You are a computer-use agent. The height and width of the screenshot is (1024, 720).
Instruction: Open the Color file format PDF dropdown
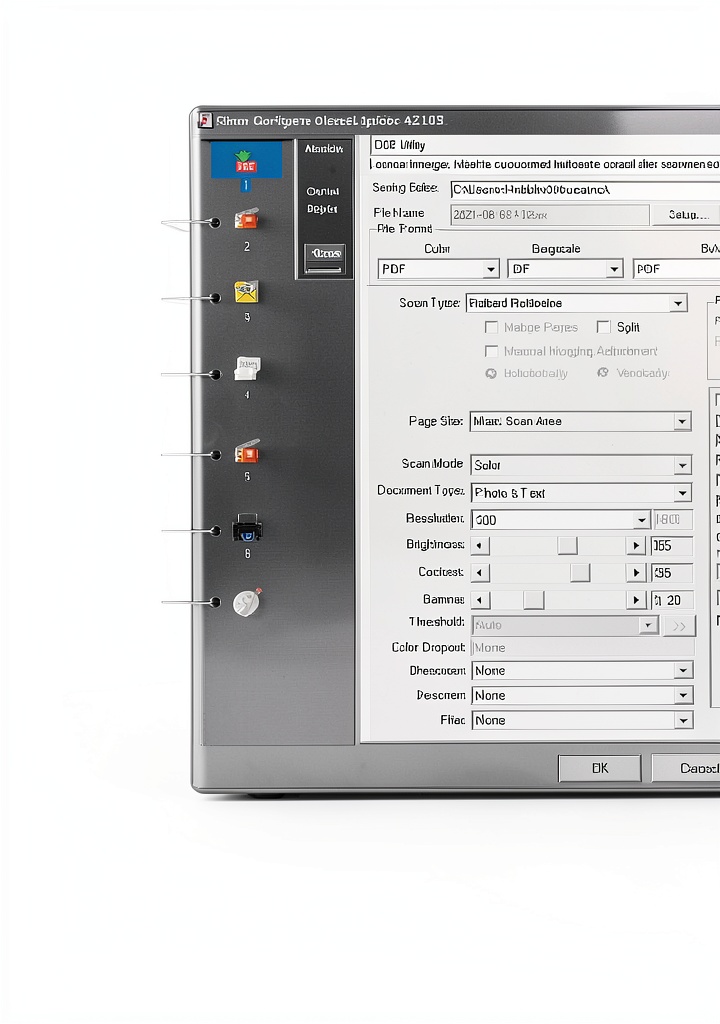coord(438,269)
